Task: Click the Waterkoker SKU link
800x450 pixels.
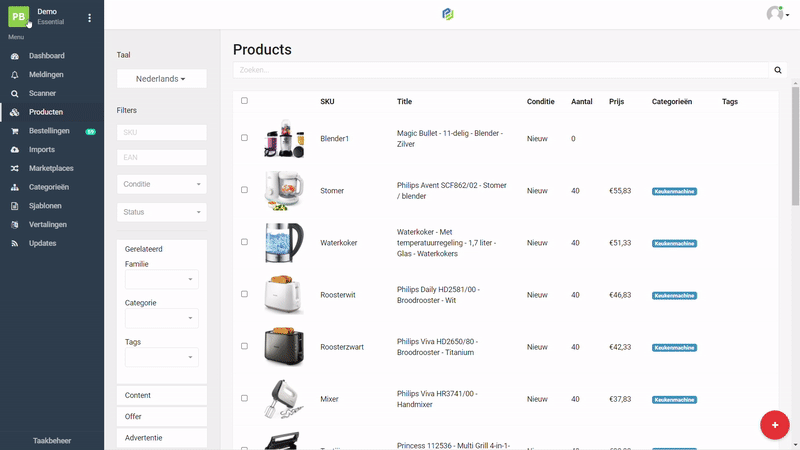Action: pyautogui.click(x=339, y=243)
